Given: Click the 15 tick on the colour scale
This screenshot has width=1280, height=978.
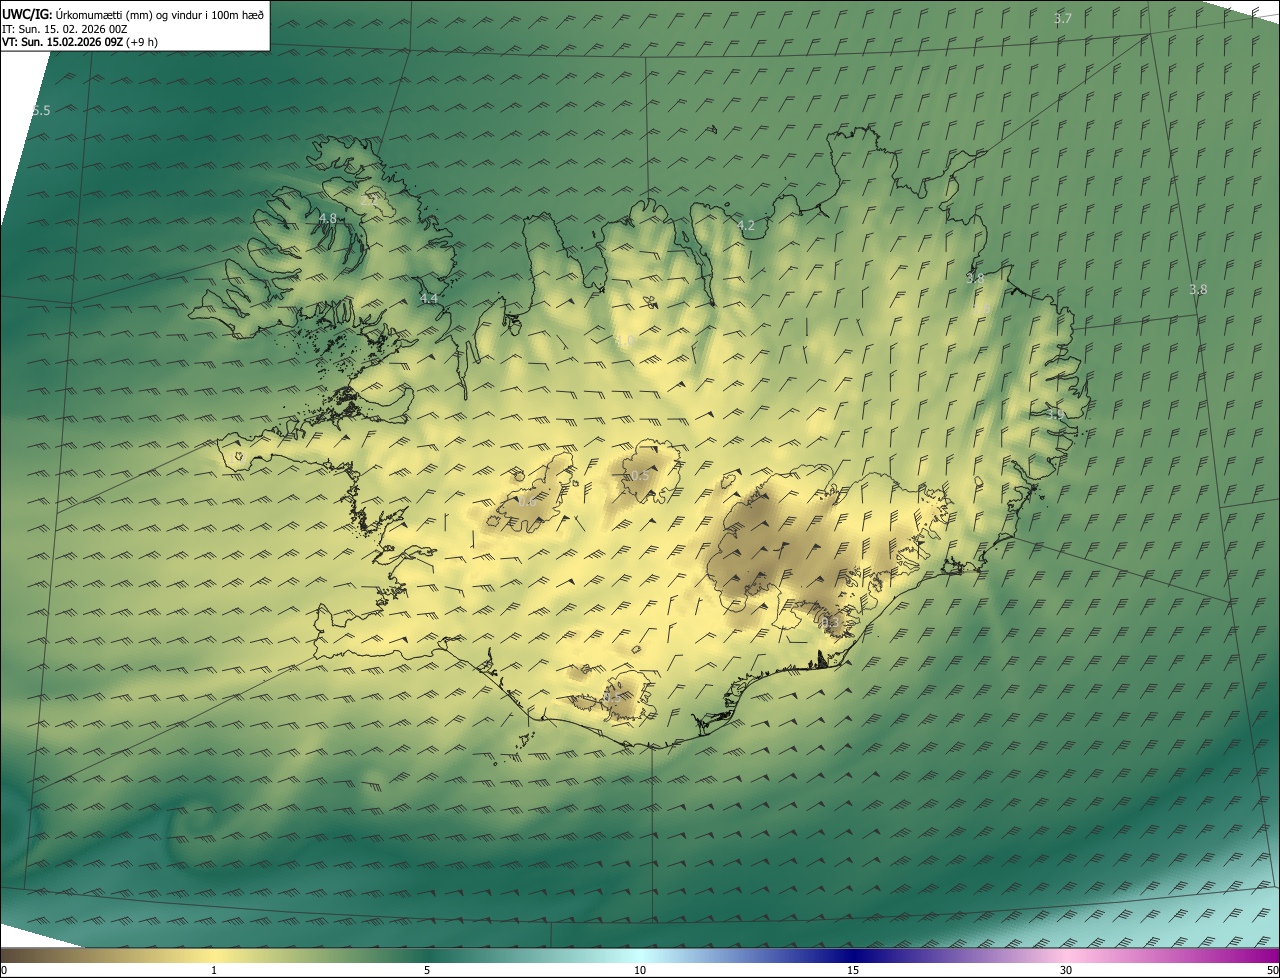Looking at the screenshot, I should (x=853, y=970).
